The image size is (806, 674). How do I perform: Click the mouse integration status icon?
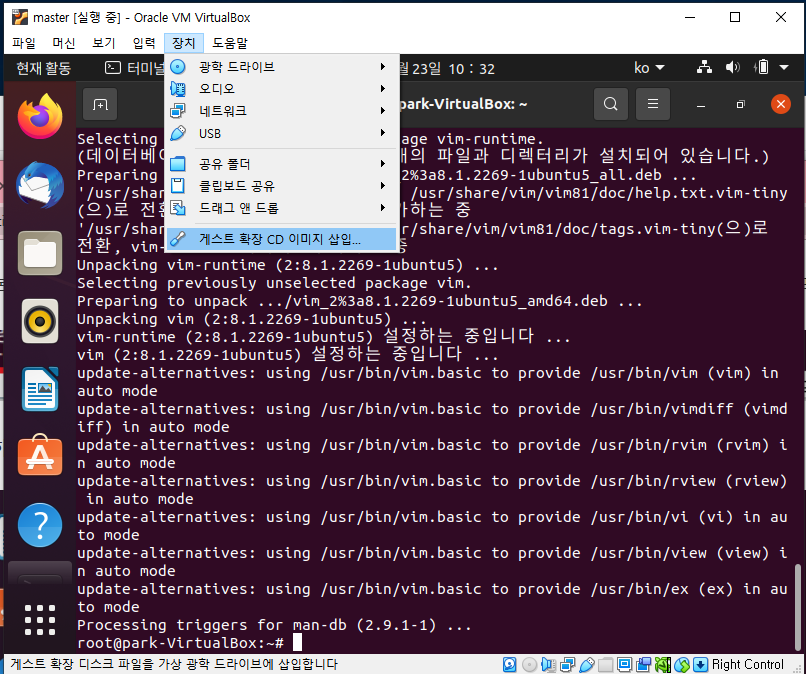(x=682, y=665)
